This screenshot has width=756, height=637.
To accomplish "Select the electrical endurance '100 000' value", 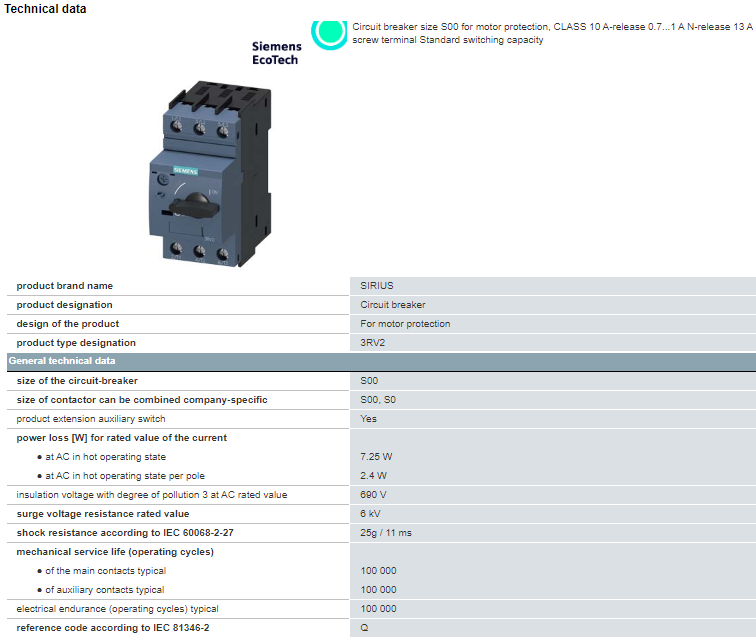I will coord(378,609).
